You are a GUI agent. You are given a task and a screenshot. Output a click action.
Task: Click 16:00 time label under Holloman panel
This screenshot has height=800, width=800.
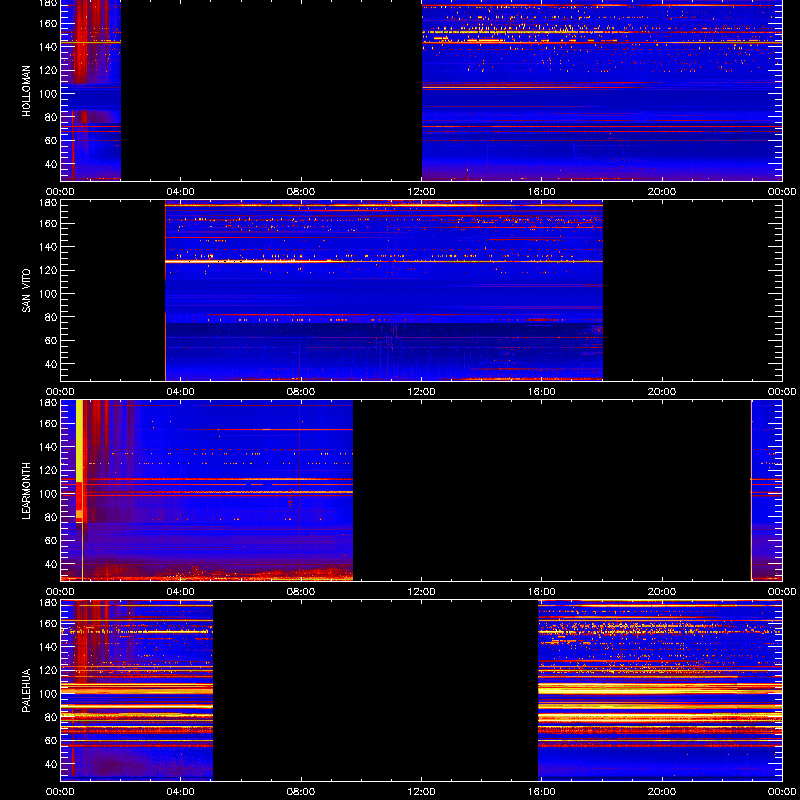pyautogui.click(x=542, y=192)
